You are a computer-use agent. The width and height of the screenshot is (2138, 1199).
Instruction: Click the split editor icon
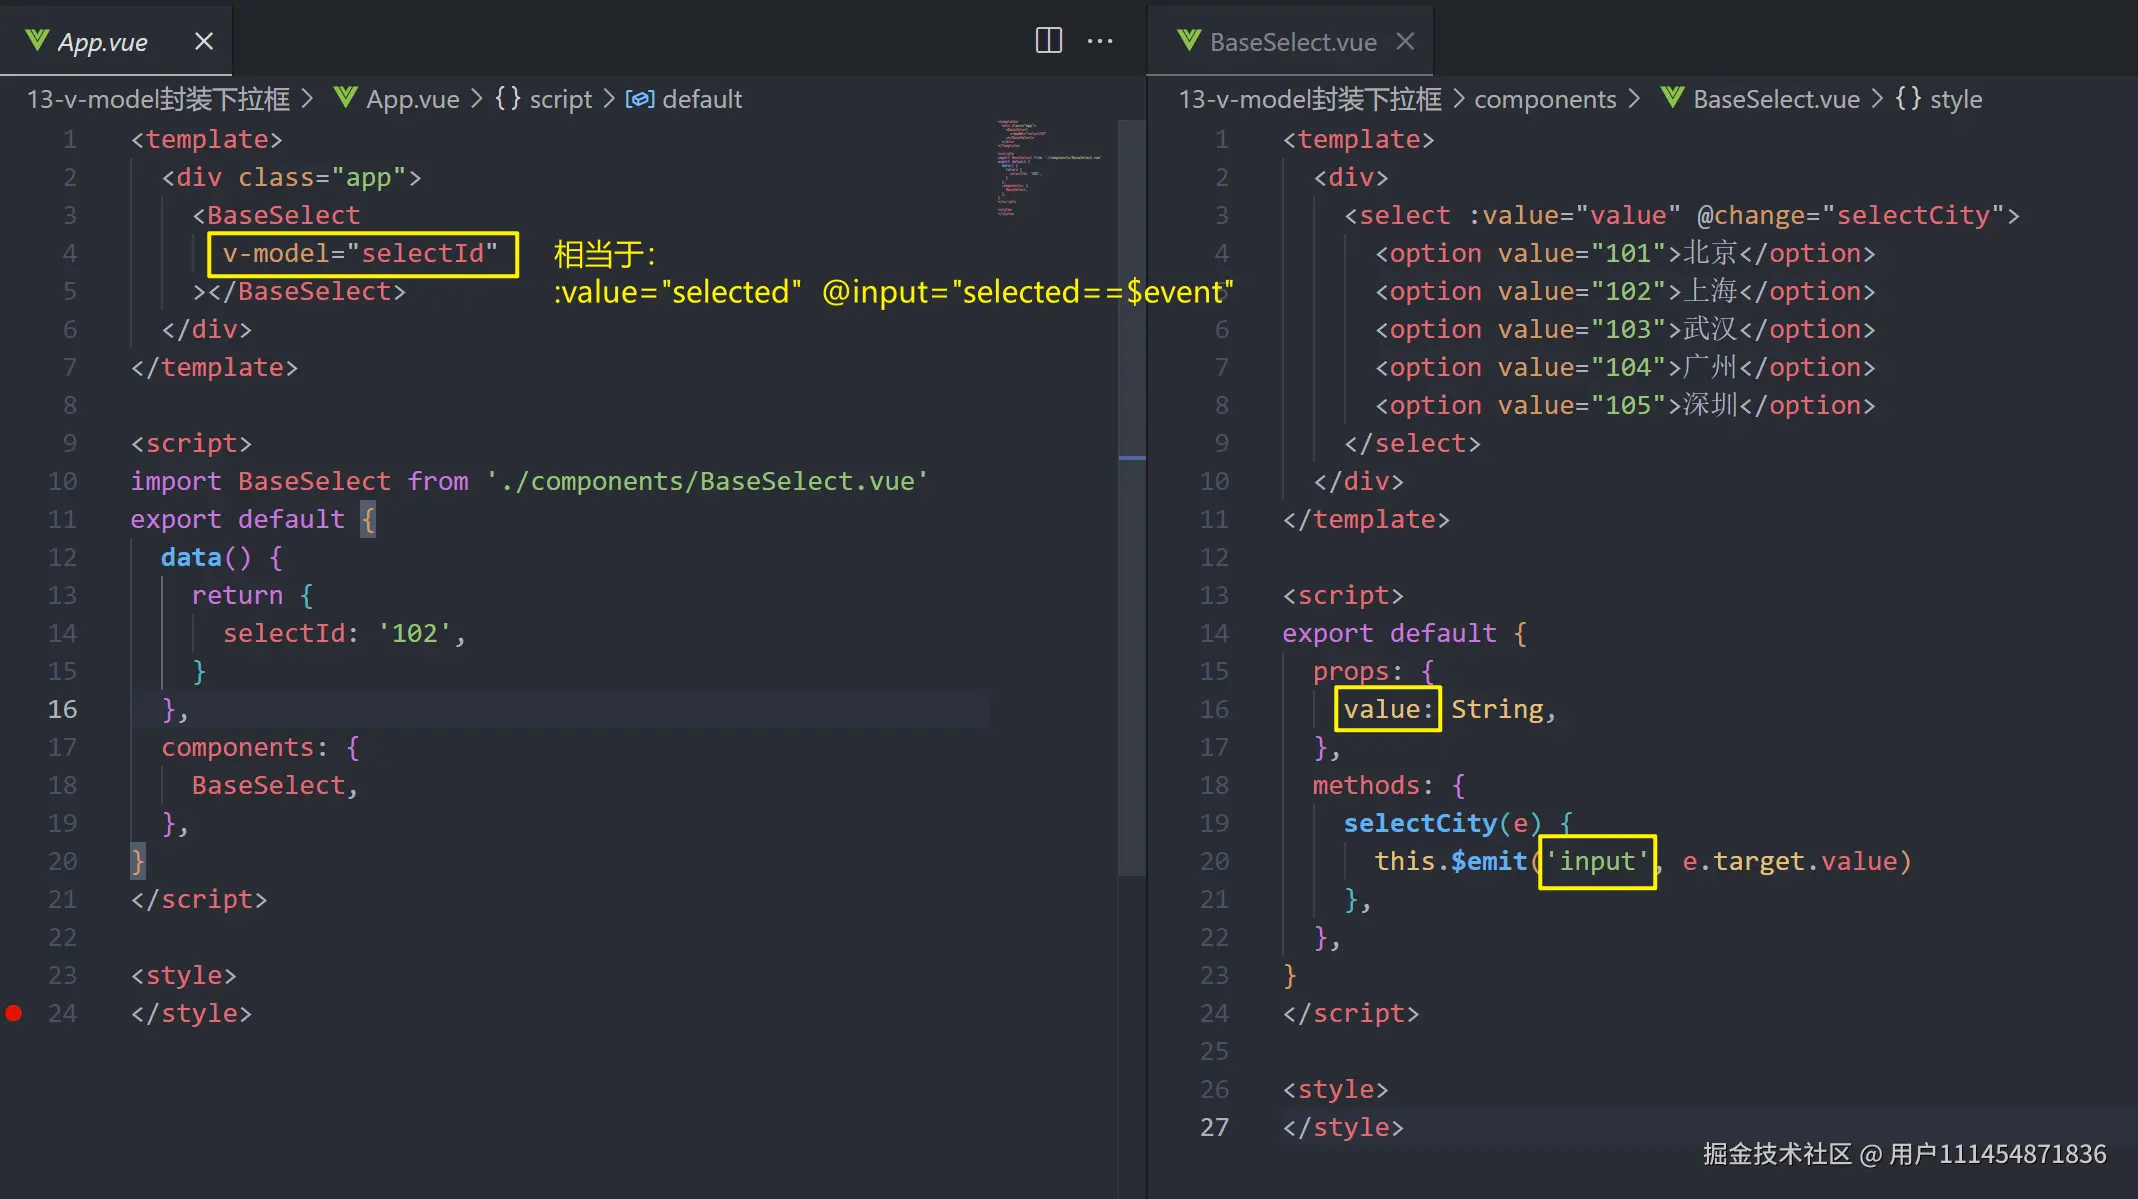[1048, 41]
